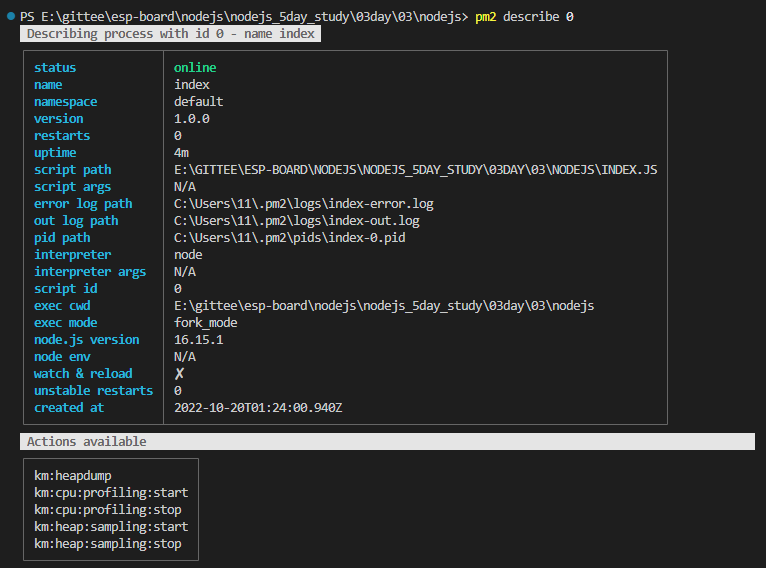Click the km:heap:sampling:stop action
The image size is (766, 568).
108,544
